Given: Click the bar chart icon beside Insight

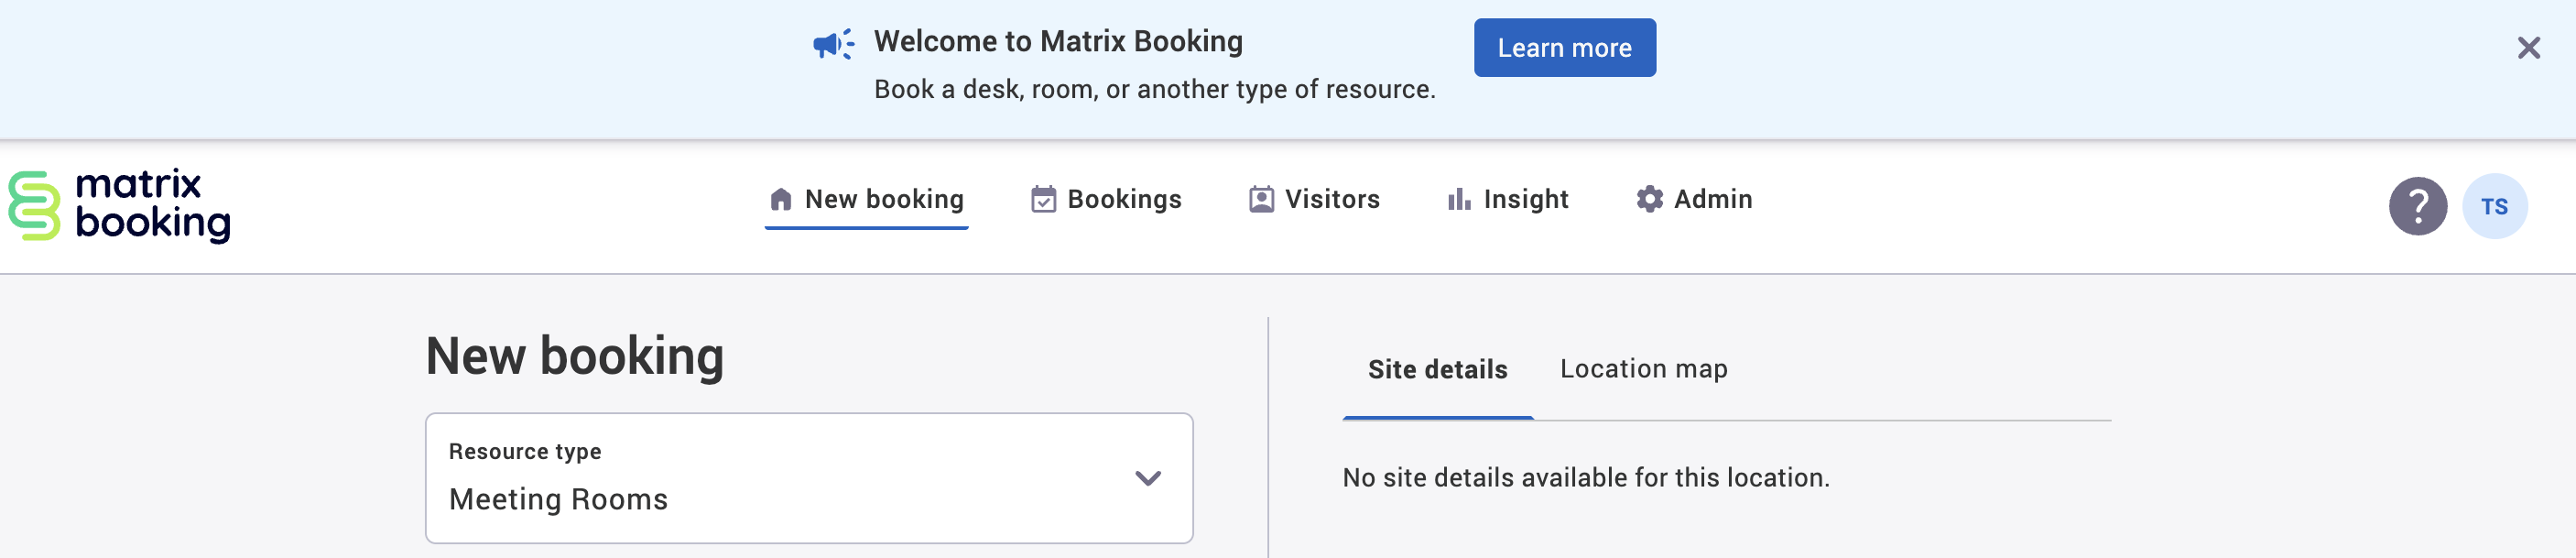Looking at the screenshot, I should coord(1459,200).
